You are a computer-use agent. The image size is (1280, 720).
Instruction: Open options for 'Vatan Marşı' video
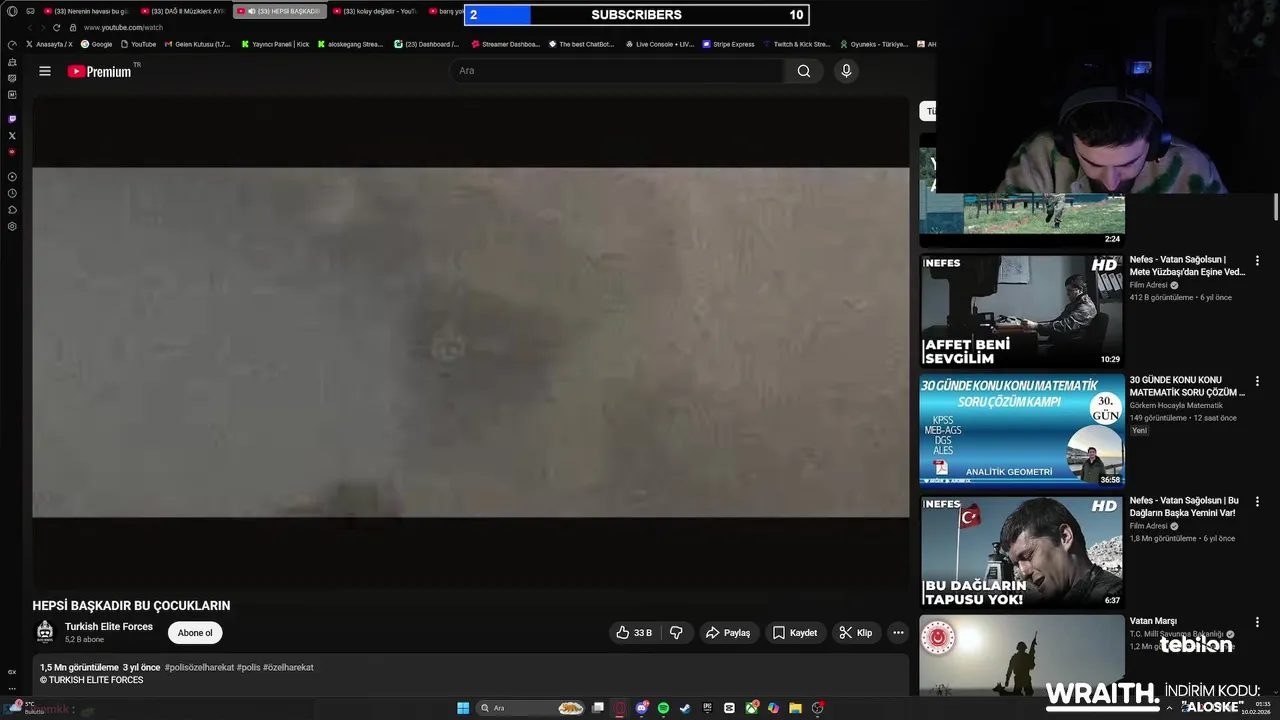(1257, 622)
